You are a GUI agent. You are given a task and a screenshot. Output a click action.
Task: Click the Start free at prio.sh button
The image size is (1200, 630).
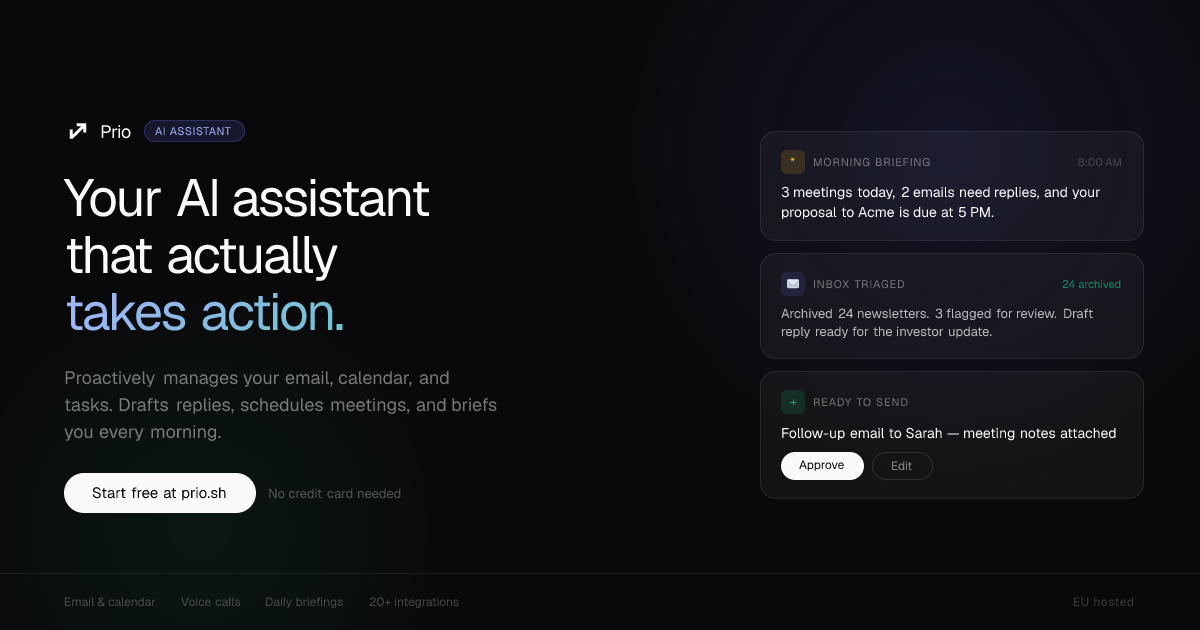pyautogui.click(x=159, y=492)
